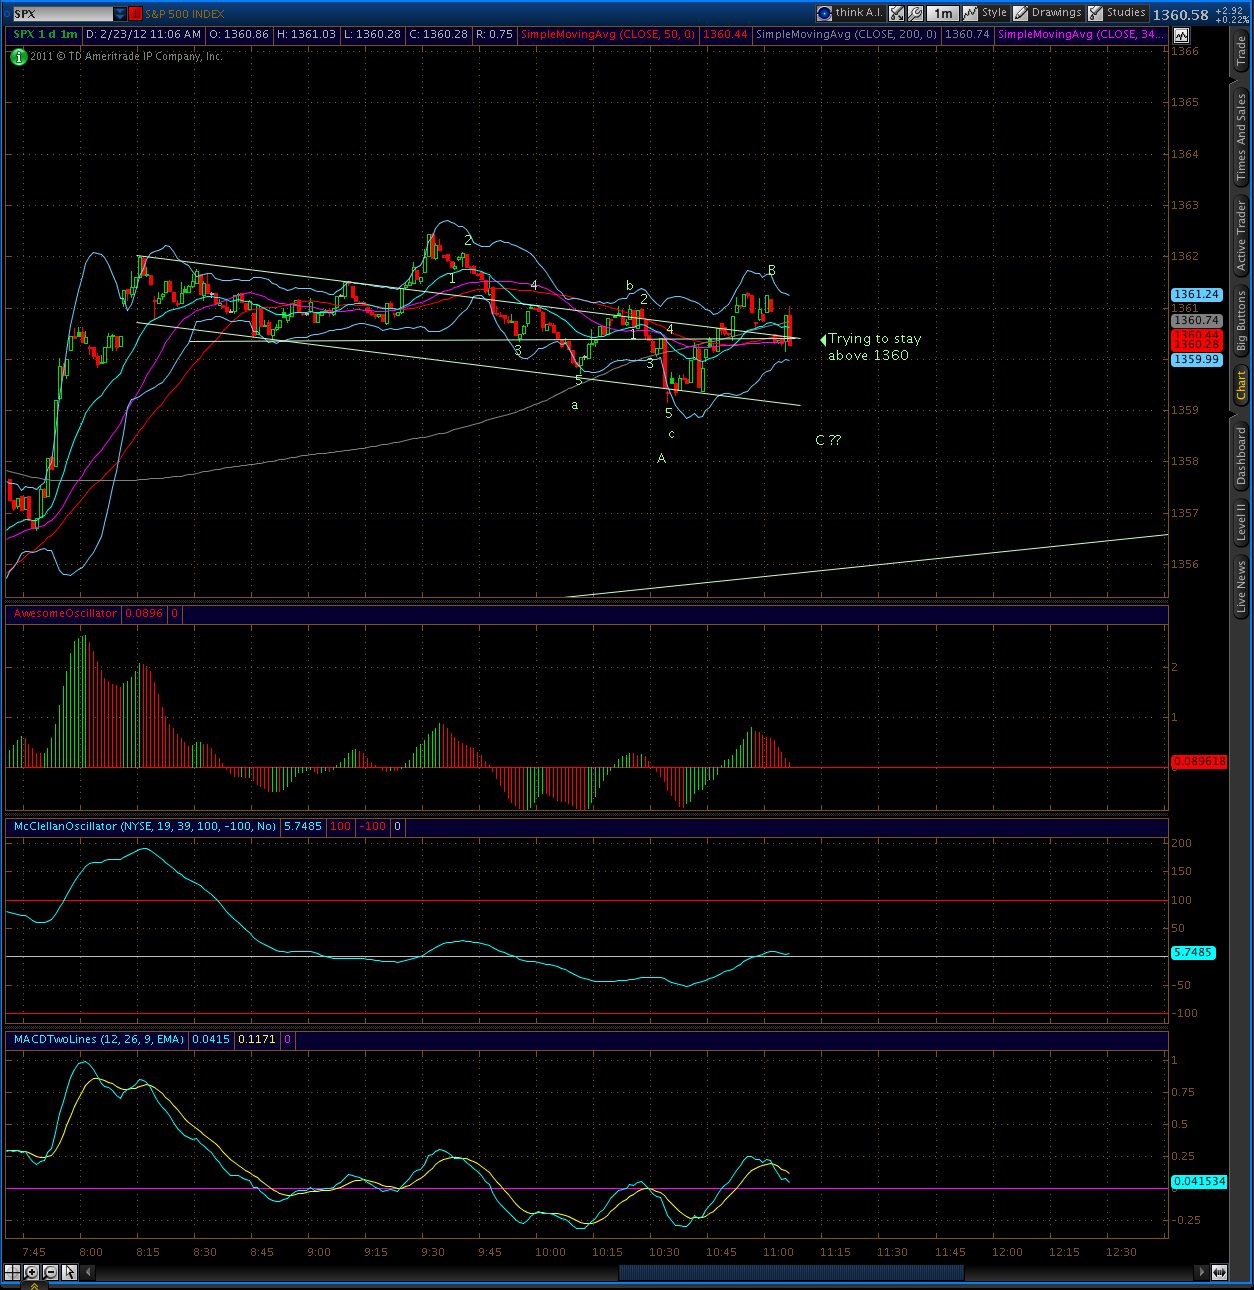The height and width of the screenshot is (1290, 1254).
Task: Click the 0.089618 Awesome Oscillator value bubble
Action: [x=1198, y=762]
